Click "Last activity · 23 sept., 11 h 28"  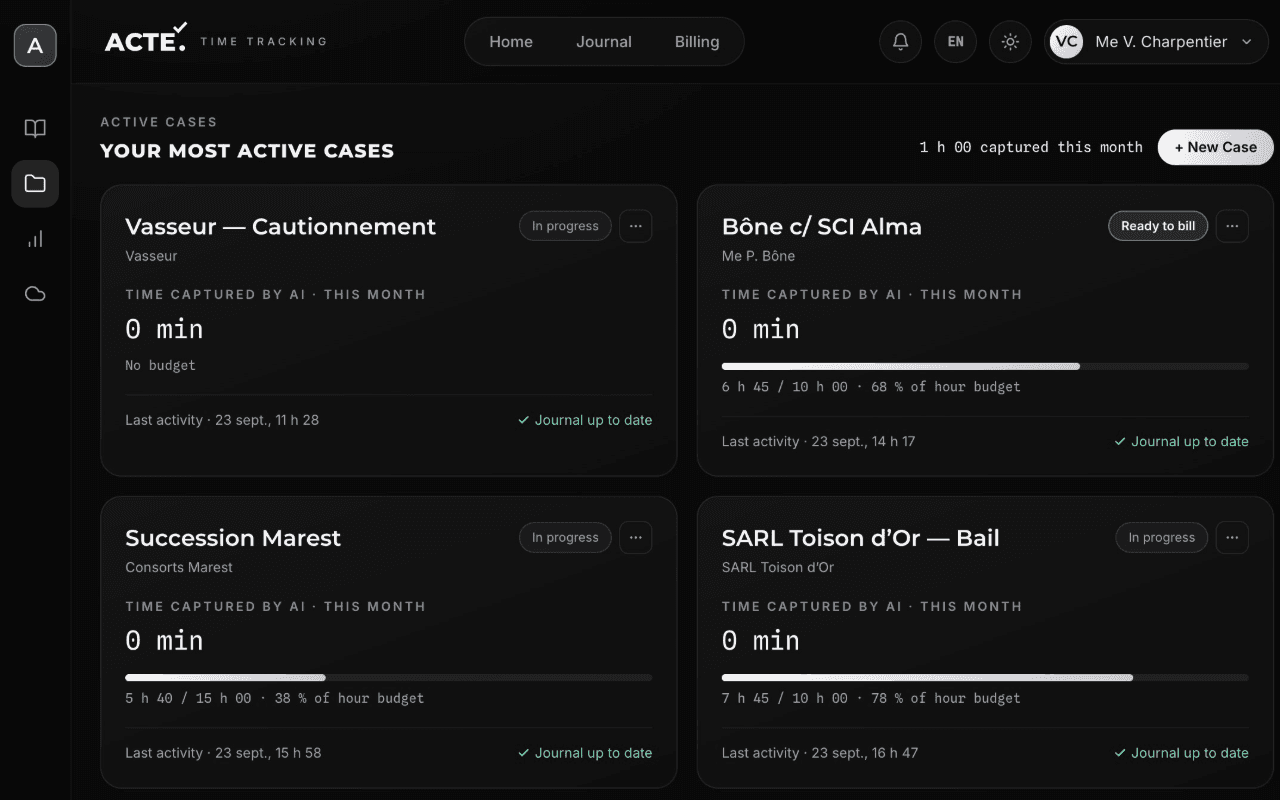coord(222,420)
